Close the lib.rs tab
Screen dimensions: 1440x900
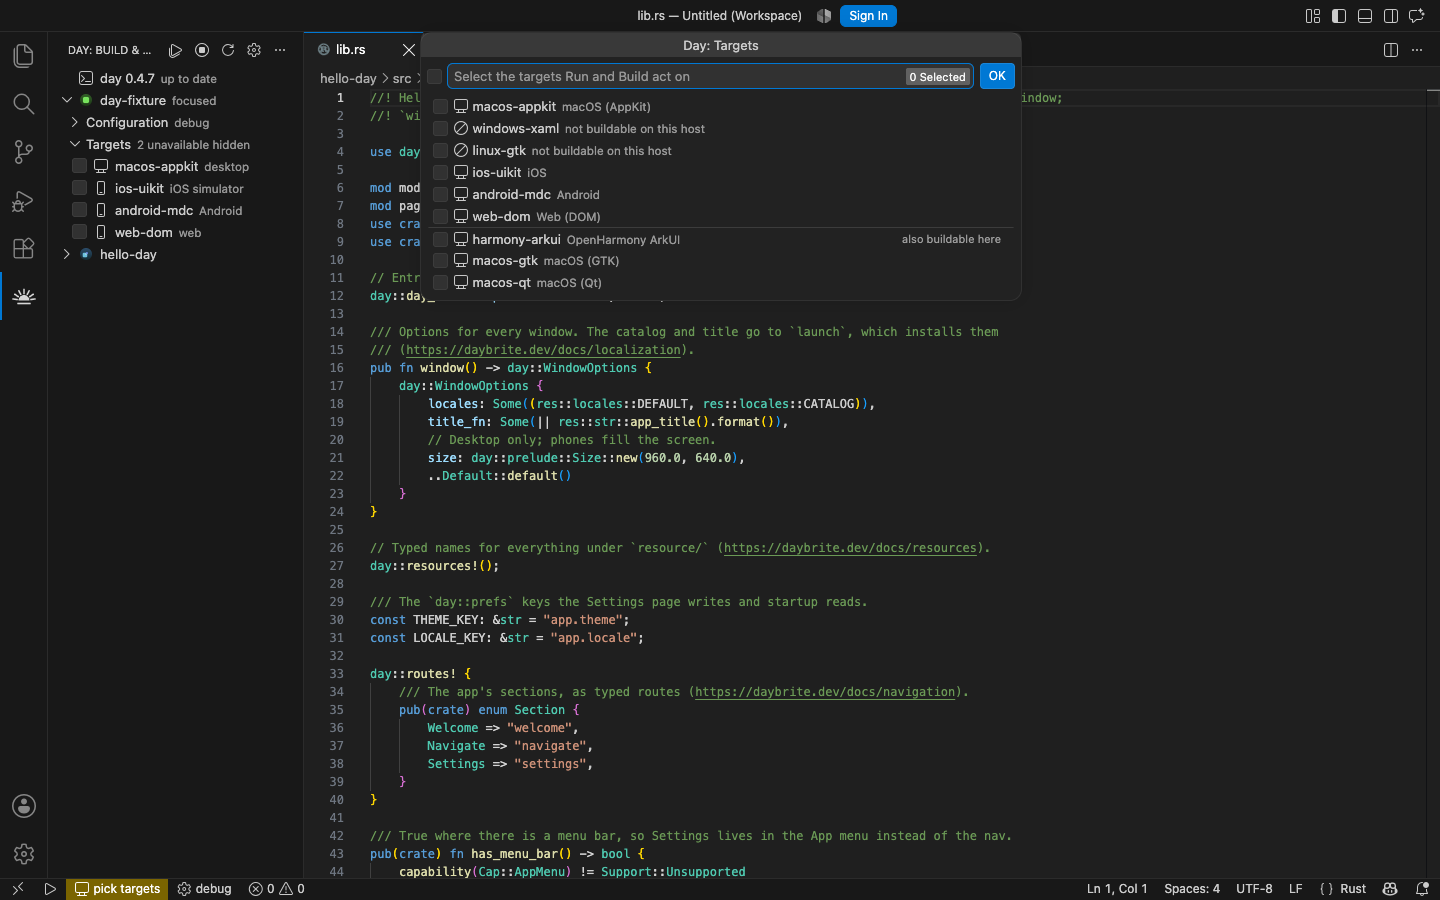(408, 50)
